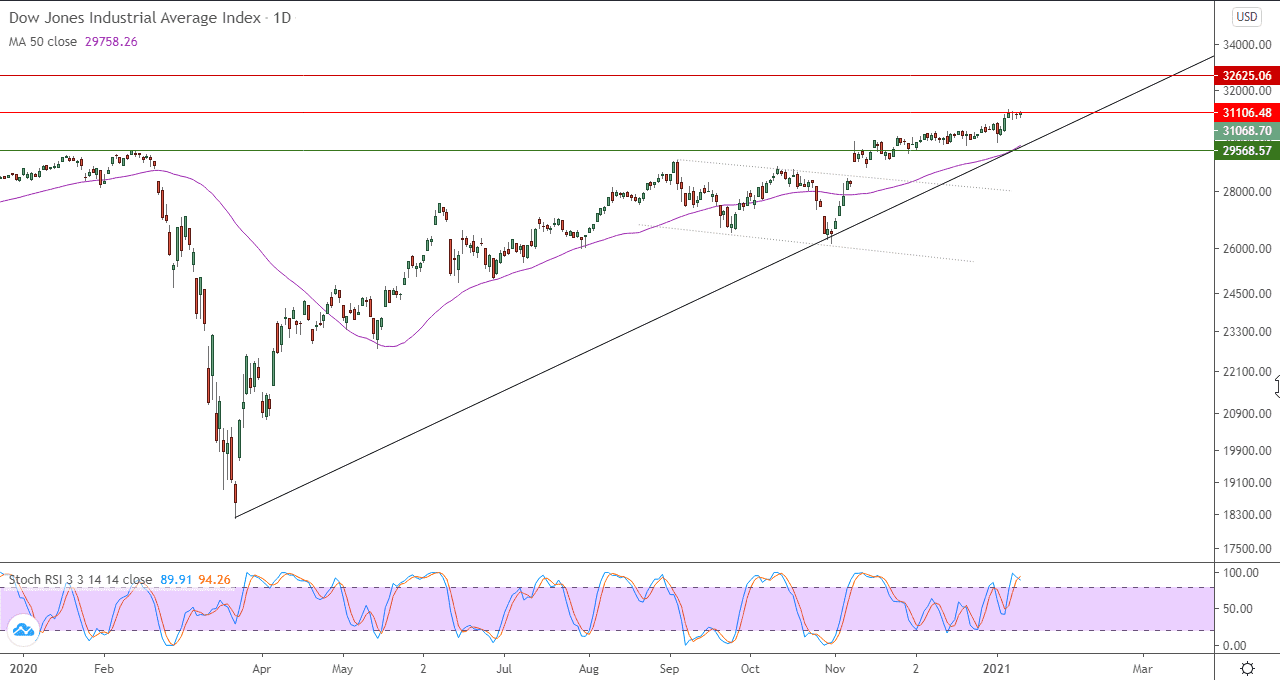Image resolution: width=1280 pixels, height=680 pixels.
Task: Open chart settings gear icon
Action: tap(1247, 668)
